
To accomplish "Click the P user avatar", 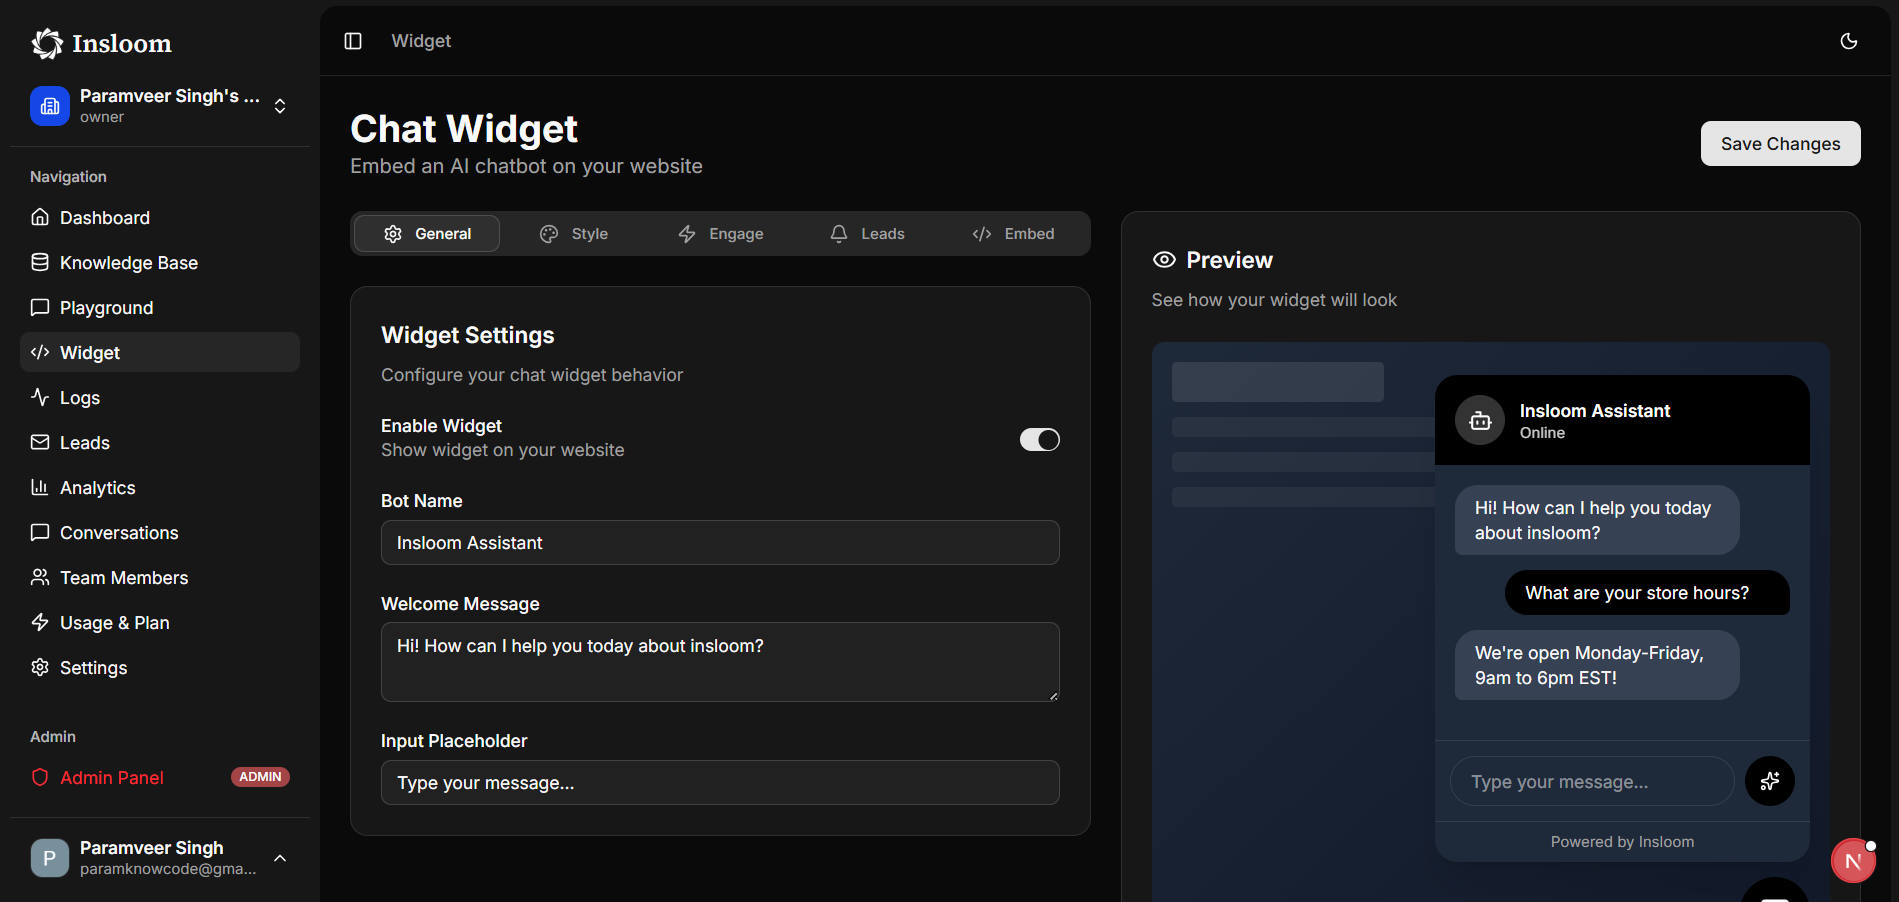I will click(x=50, y=858).
